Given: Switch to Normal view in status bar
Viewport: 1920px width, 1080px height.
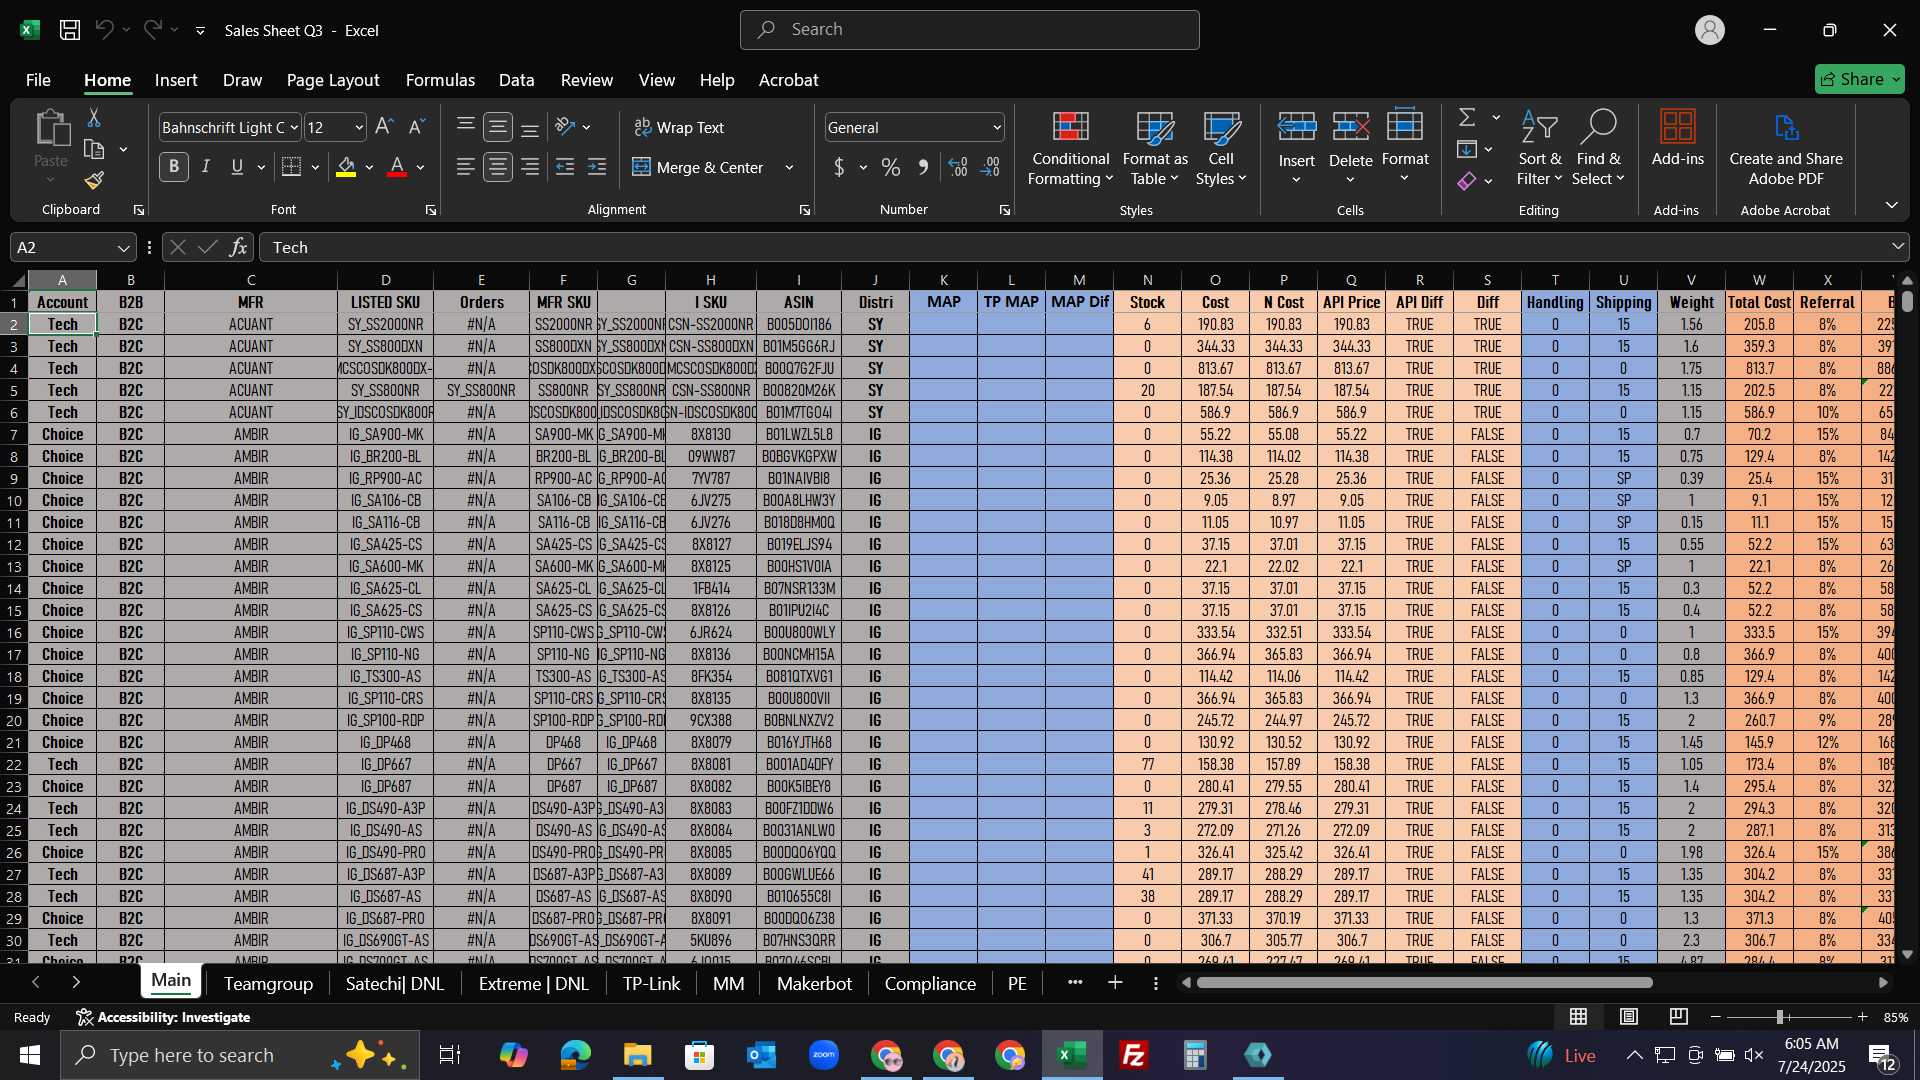Looking at the screenshot, I should (1578, 1017).
